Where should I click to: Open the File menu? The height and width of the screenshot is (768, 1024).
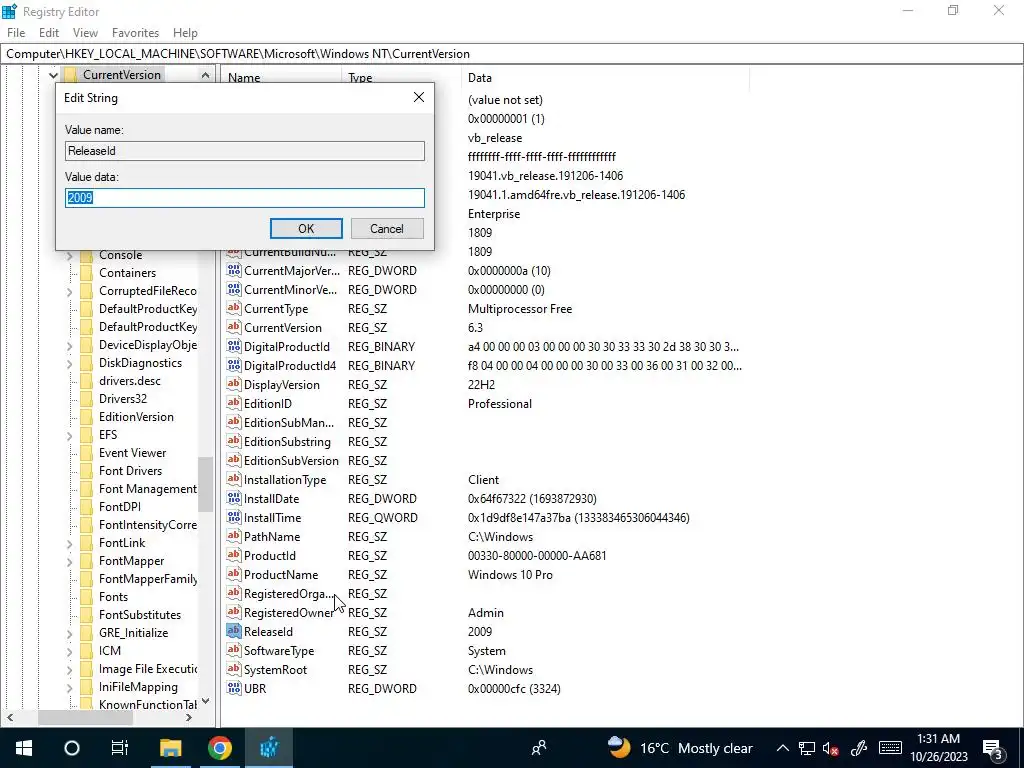[16, 33]
